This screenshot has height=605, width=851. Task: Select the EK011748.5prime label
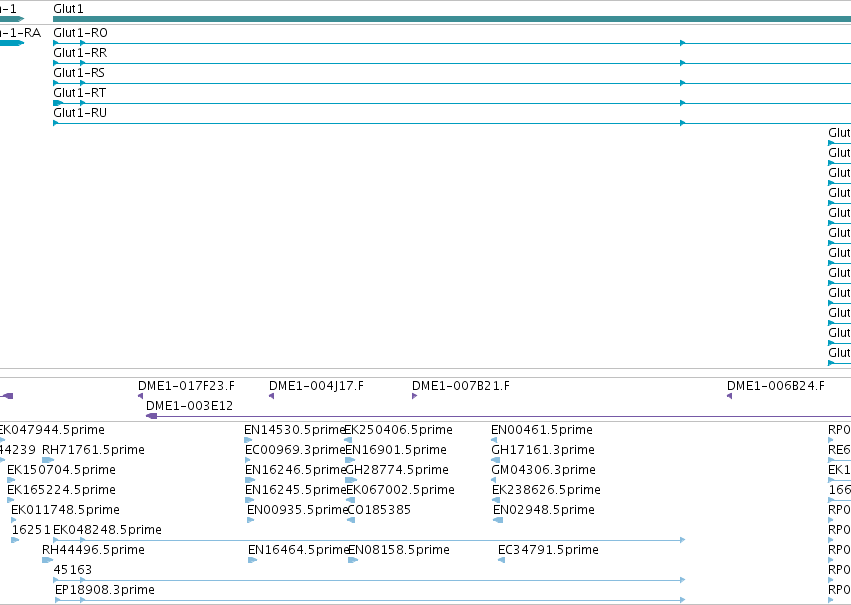[x=65, y=511]
